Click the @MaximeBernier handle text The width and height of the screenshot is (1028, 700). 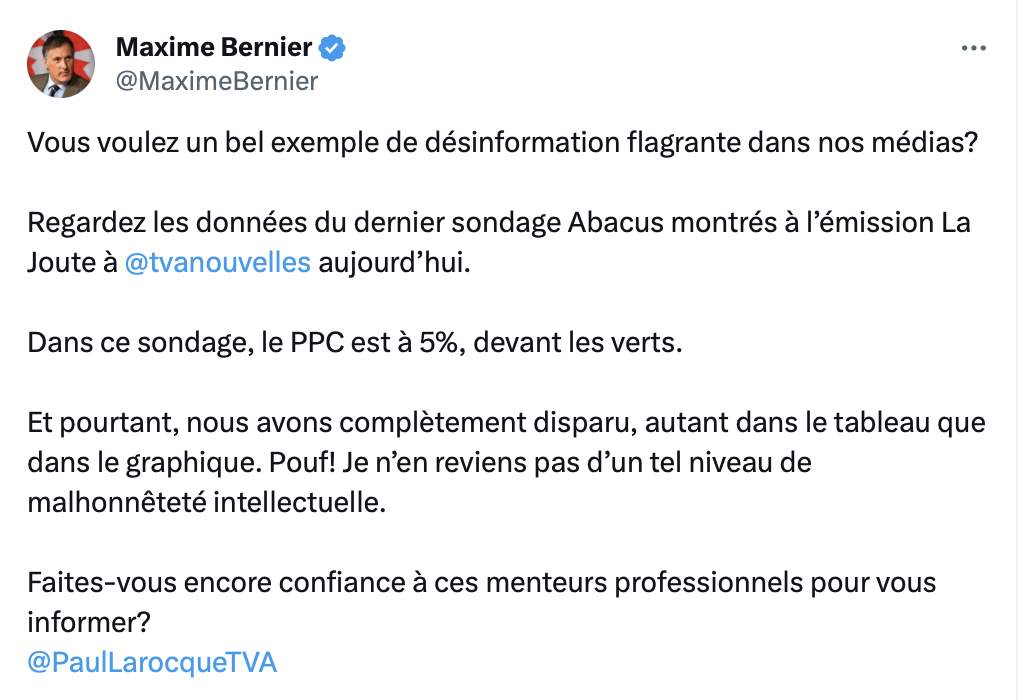[x=217, y=81]
